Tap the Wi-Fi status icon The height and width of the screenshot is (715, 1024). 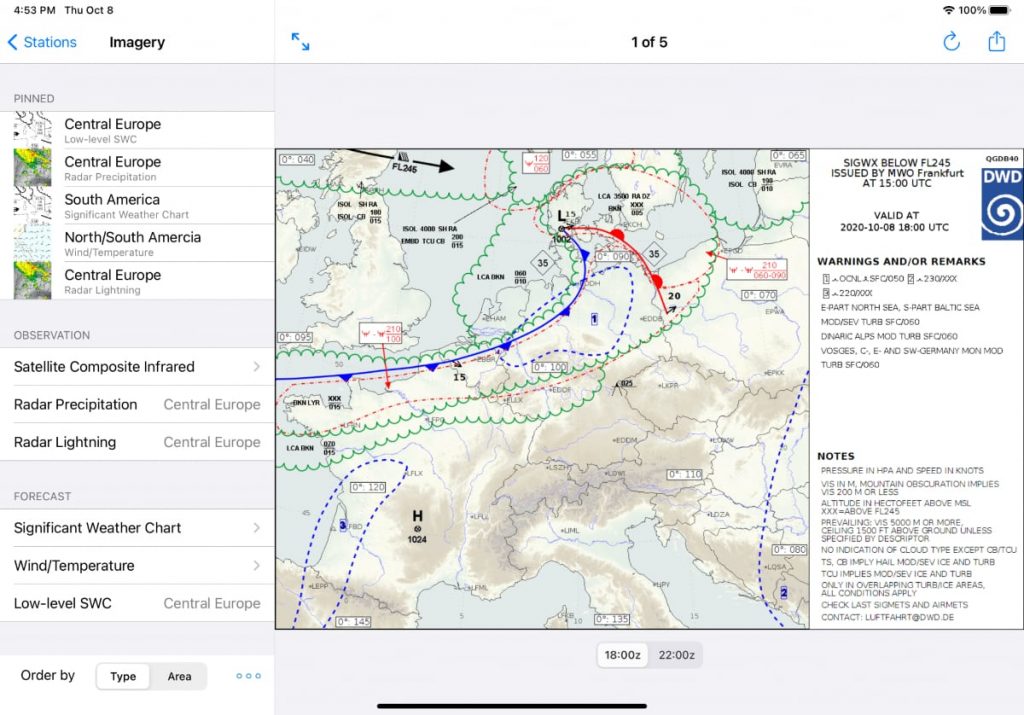tap(949, 10)
